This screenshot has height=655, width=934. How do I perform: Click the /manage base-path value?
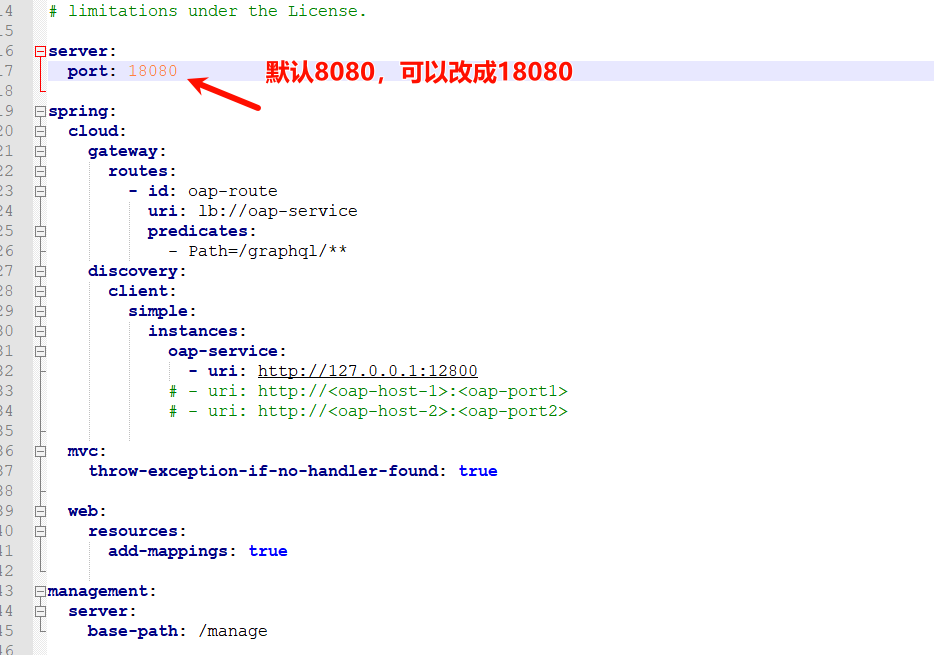pyautogui.click(x=232, y=631)
